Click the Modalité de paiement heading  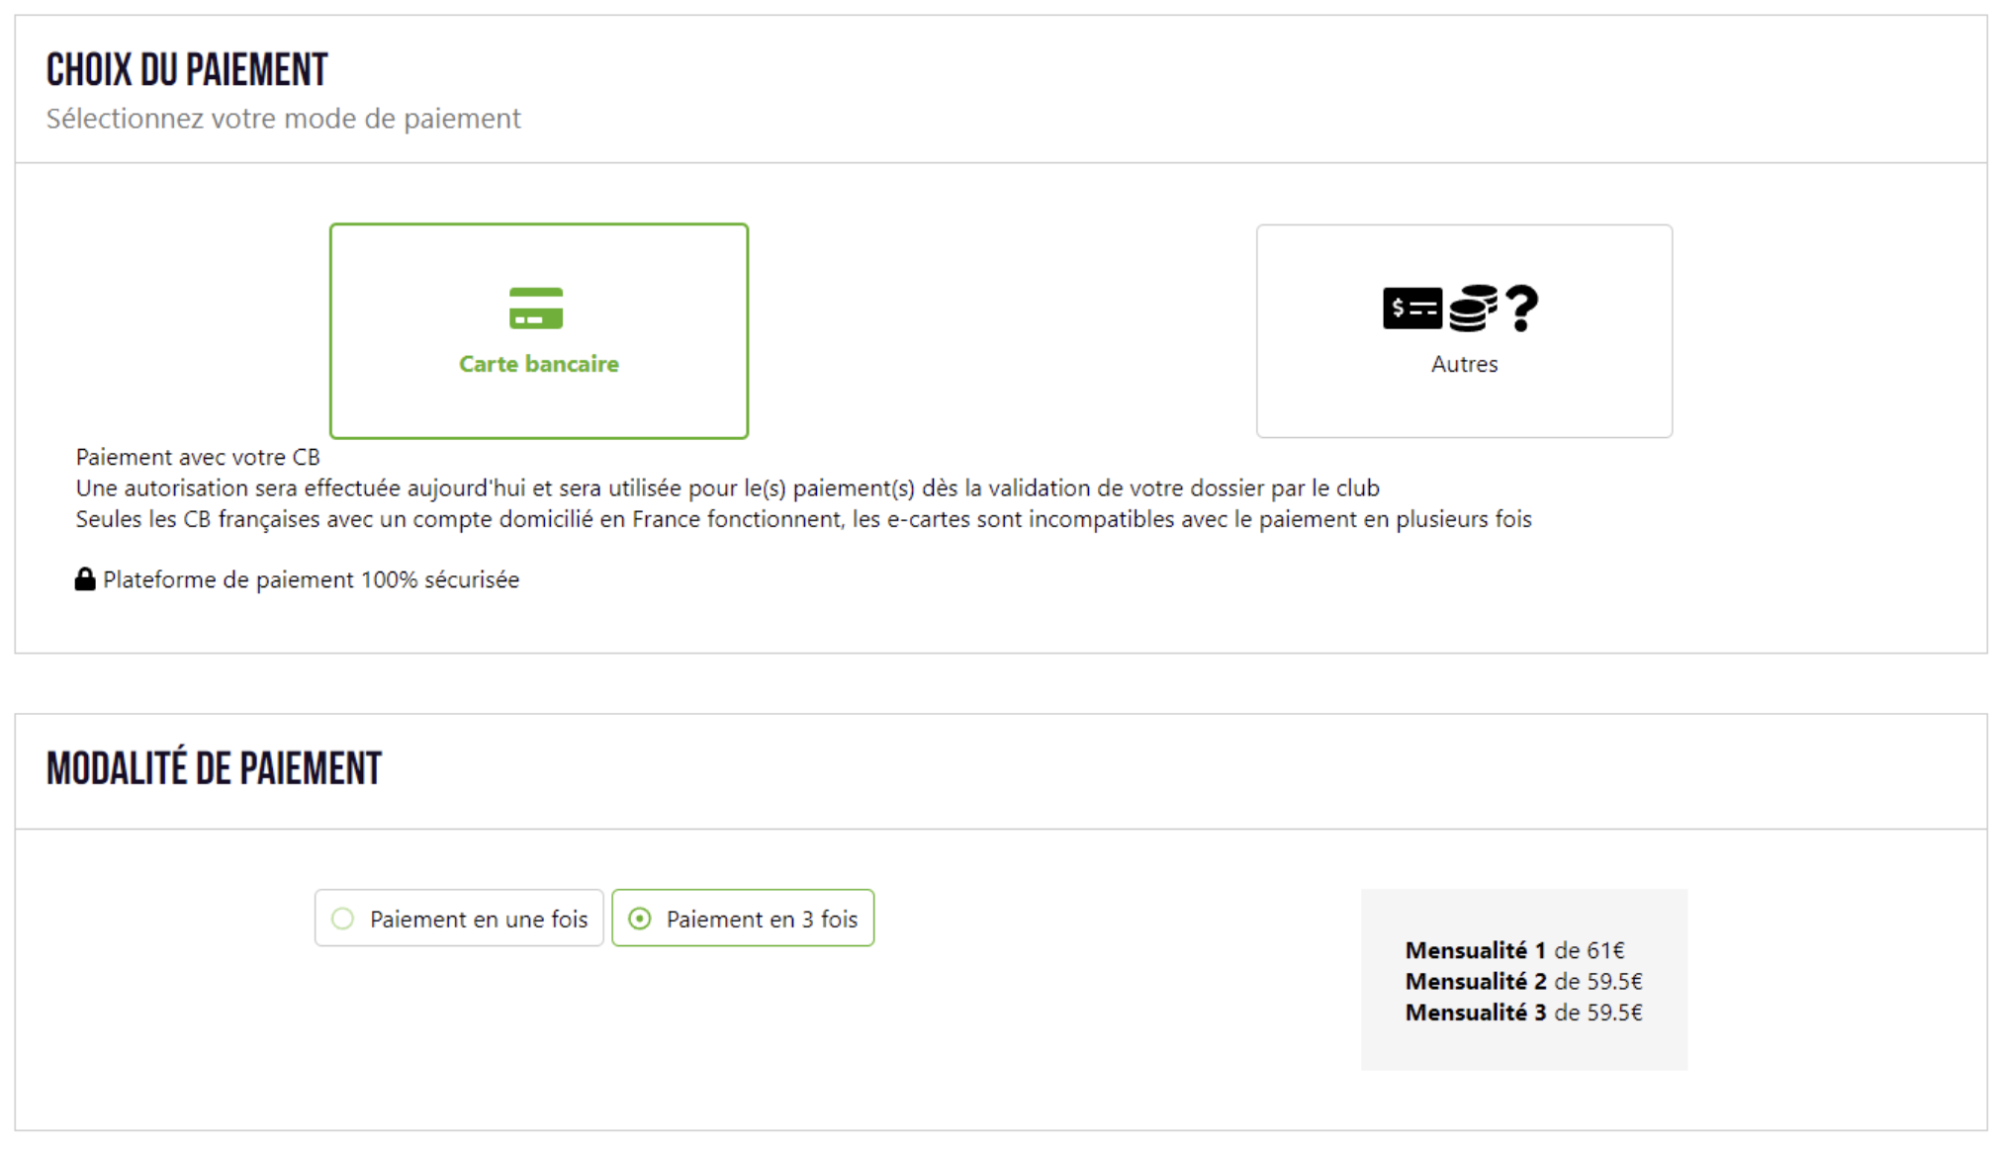click(x=214, y=769)
